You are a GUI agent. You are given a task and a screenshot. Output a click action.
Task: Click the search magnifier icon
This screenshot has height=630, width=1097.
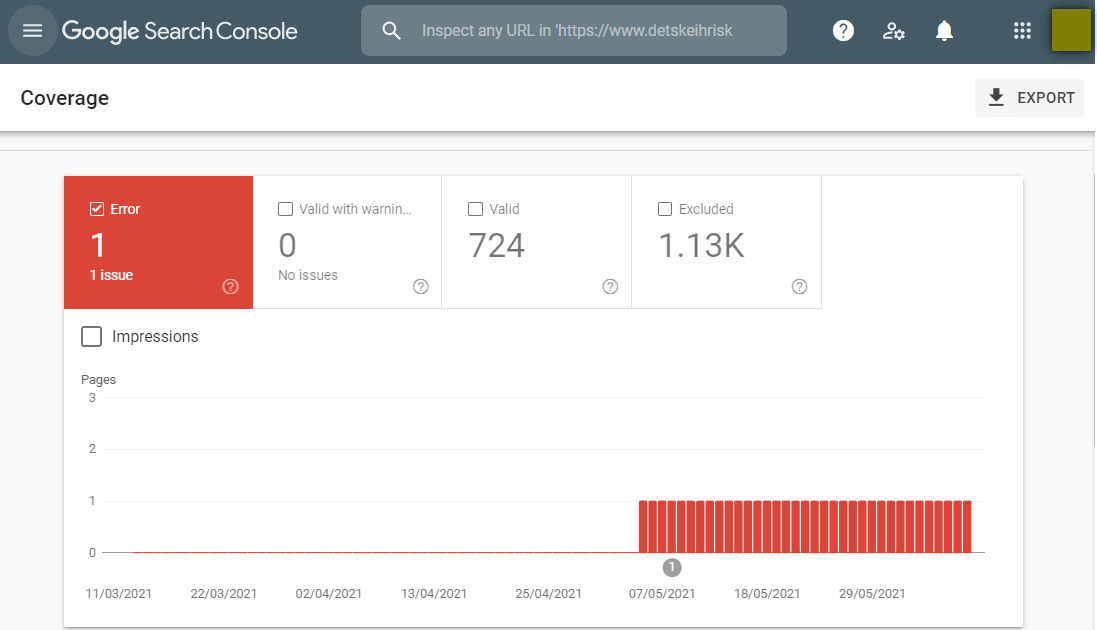click(392, 31)
